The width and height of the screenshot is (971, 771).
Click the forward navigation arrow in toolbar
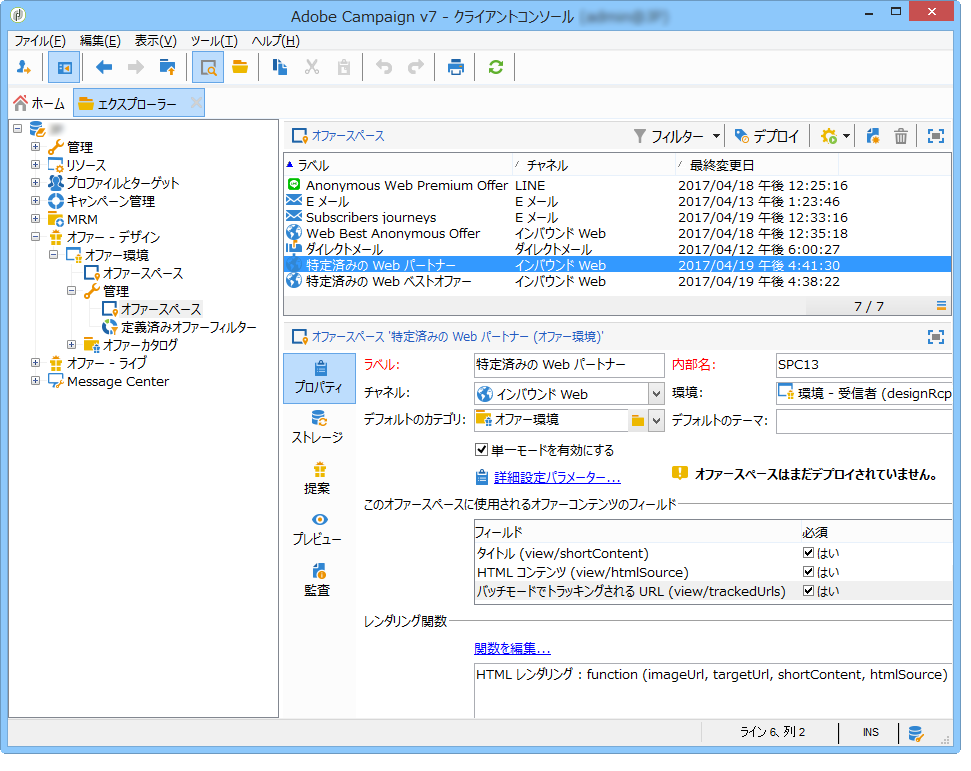(x=136, y=68)
